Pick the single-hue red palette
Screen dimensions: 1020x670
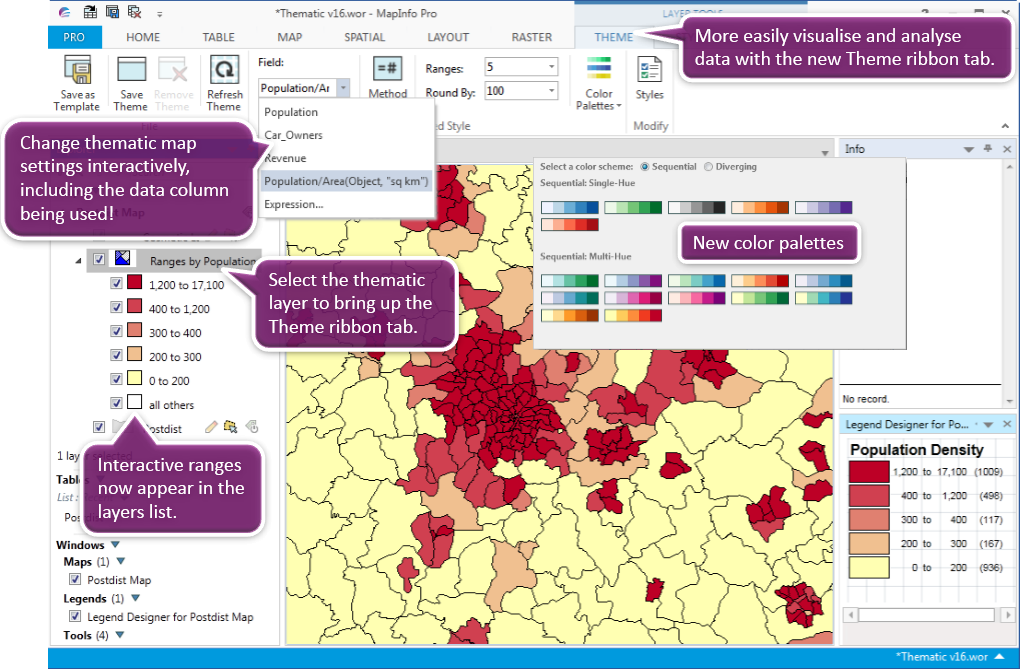[x=570, y=225]
